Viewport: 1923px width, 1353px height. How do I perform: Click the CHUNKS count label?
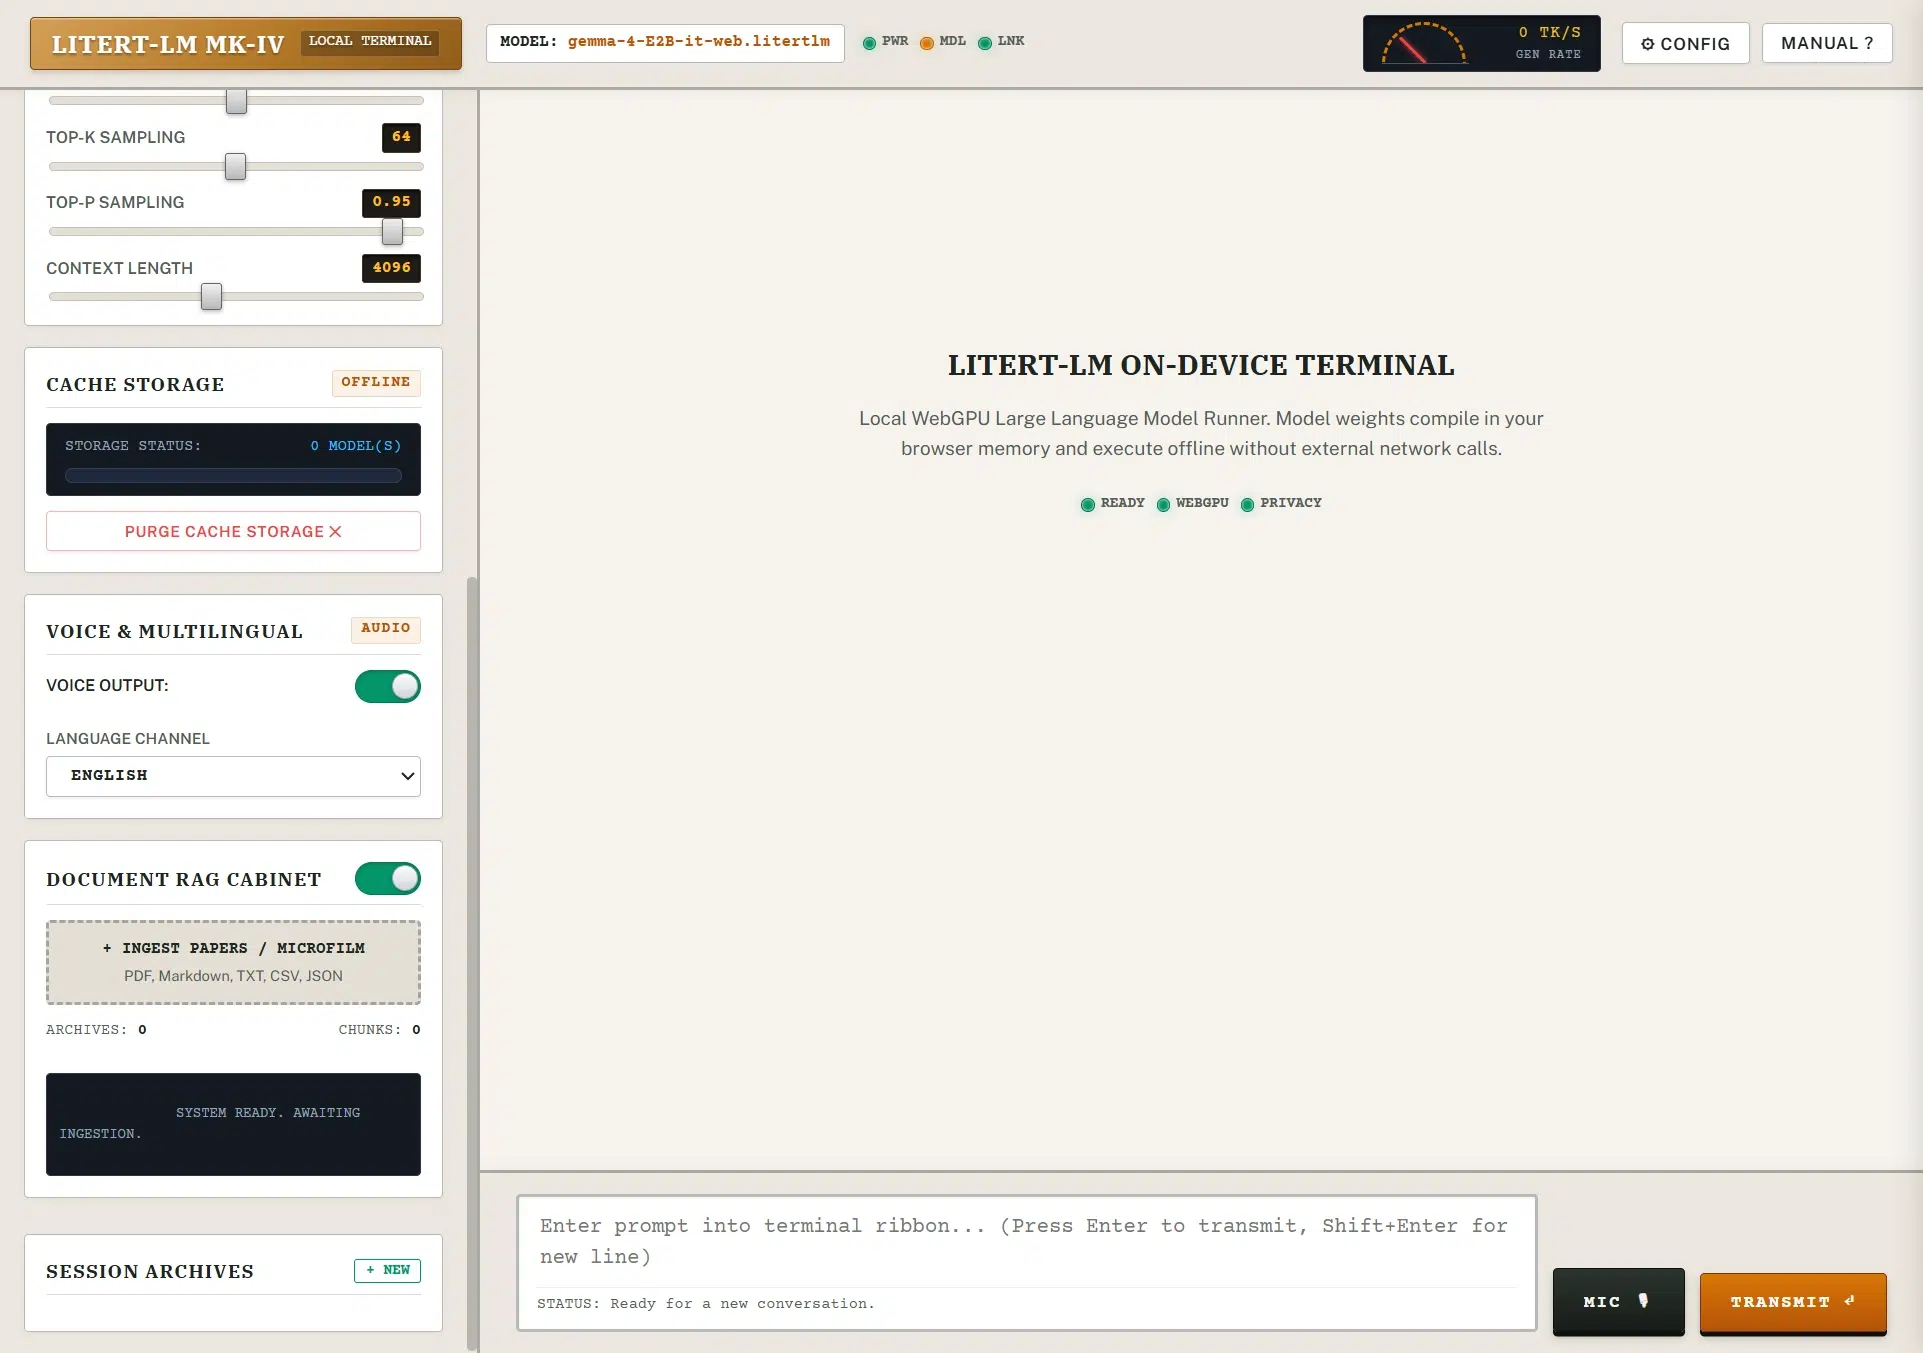click(x=379, y=1030)
